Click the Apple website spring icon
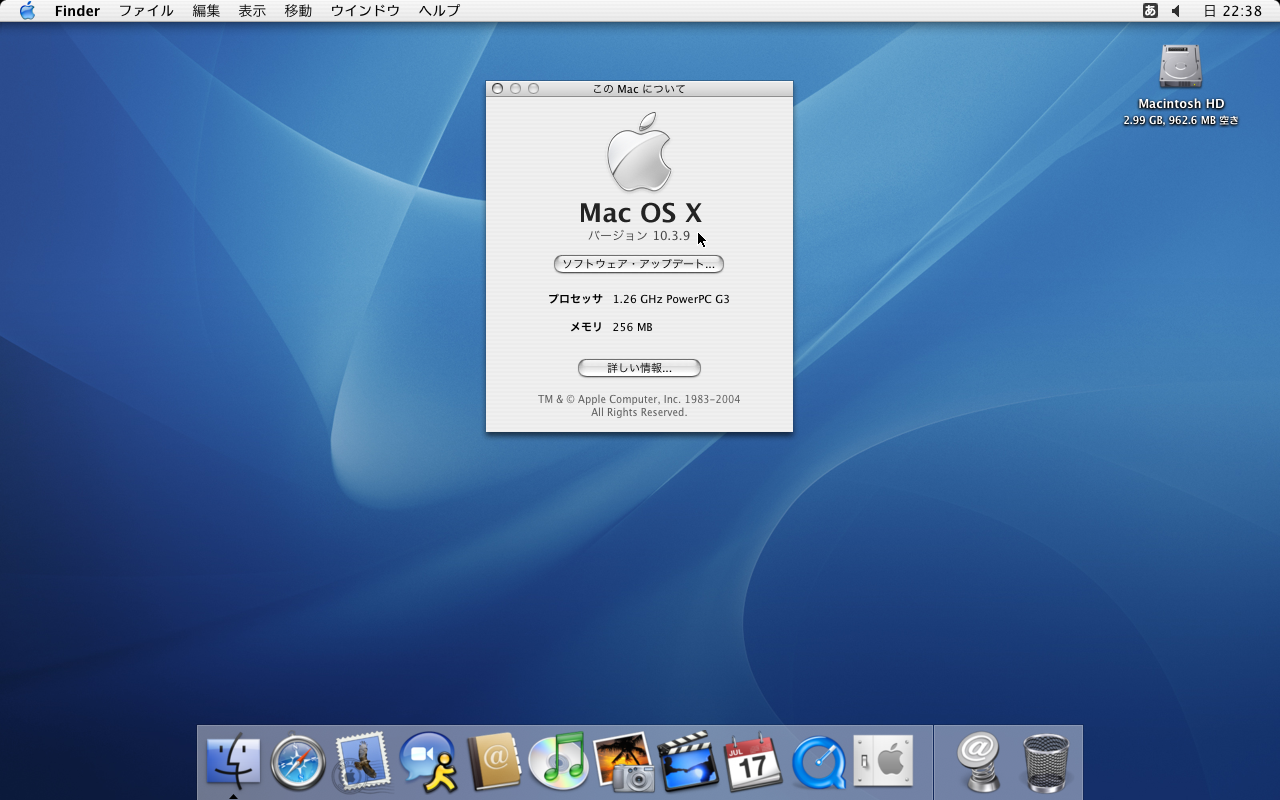Viewport: 1280px width, 800px height. [979, 763]
